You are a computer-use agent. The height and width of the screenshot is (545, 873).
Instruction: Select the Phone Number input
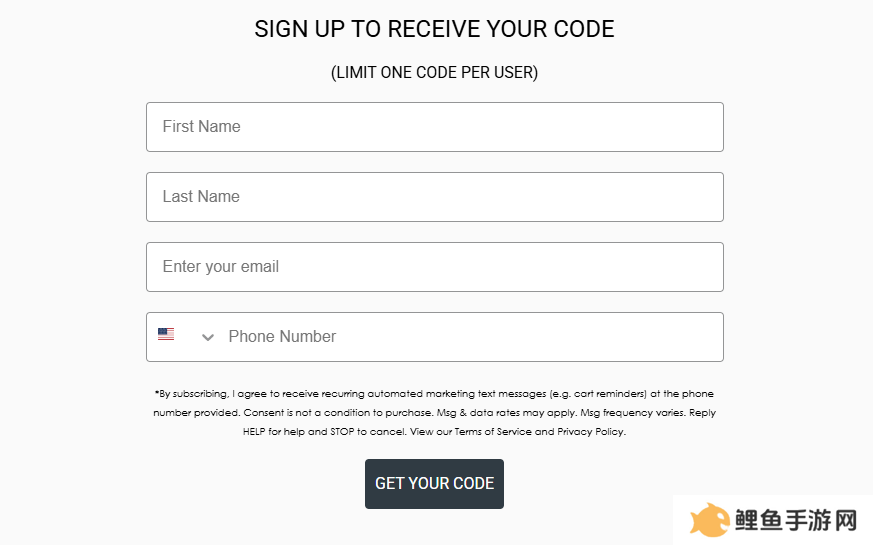[473, 337]
